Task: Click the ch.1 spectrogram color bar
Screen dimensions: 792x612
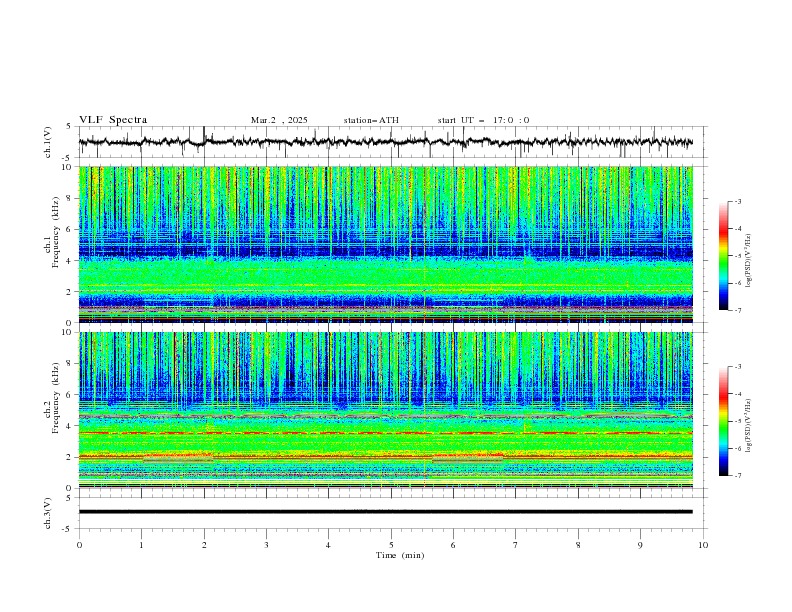Action: (x=723, y=256)
